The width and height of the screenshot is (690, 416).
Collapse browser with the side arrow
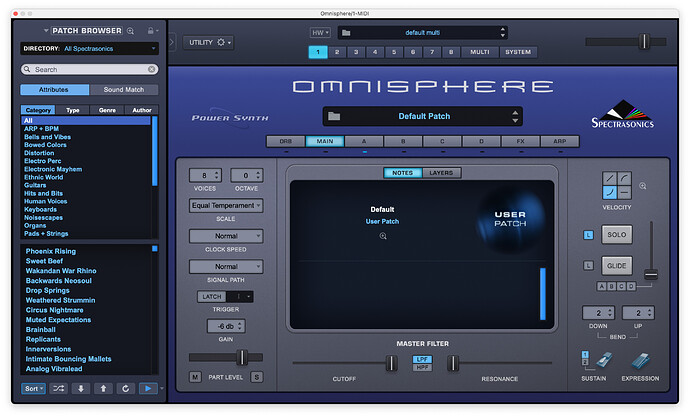(172, 42)
